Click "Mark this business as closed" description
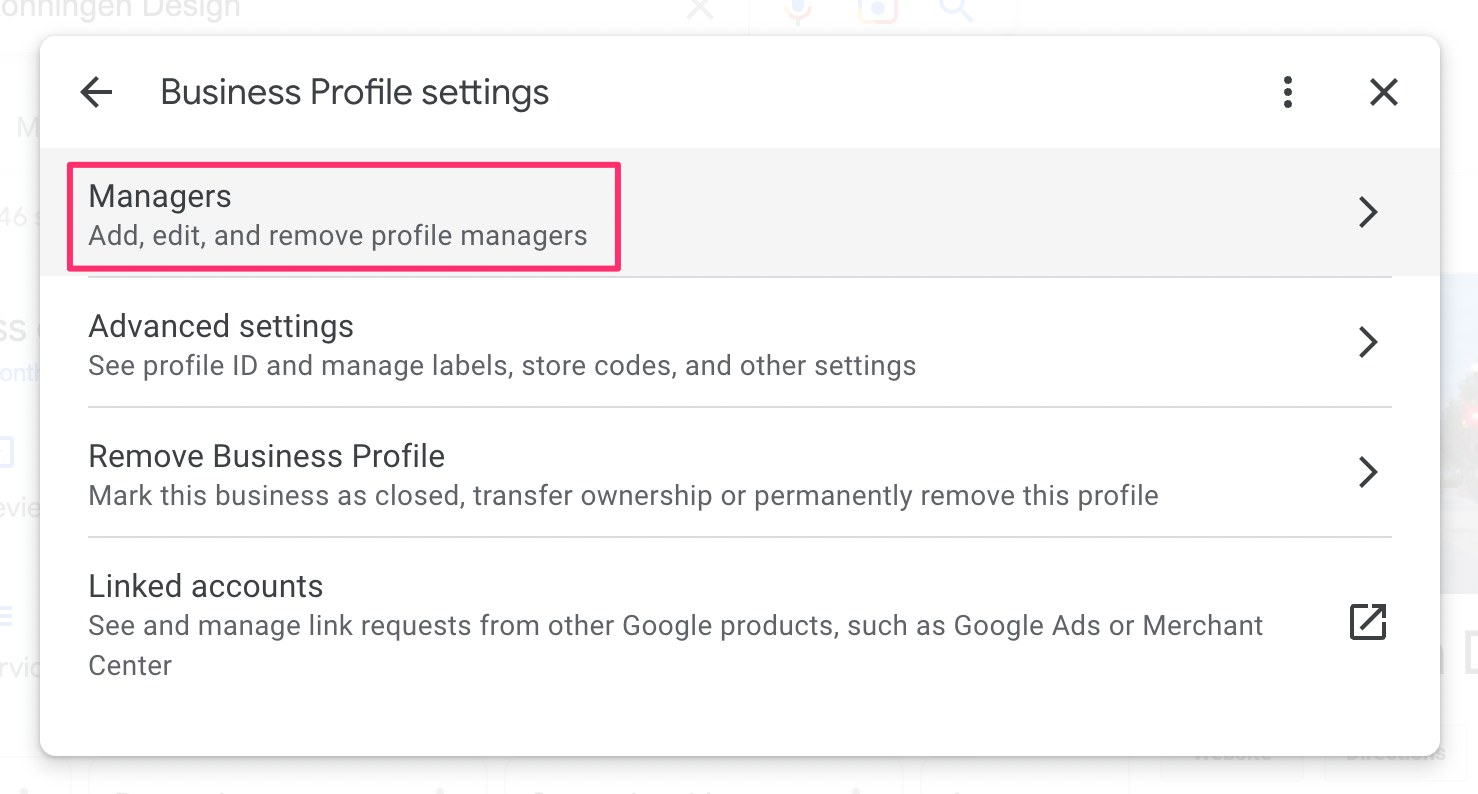 622,496
